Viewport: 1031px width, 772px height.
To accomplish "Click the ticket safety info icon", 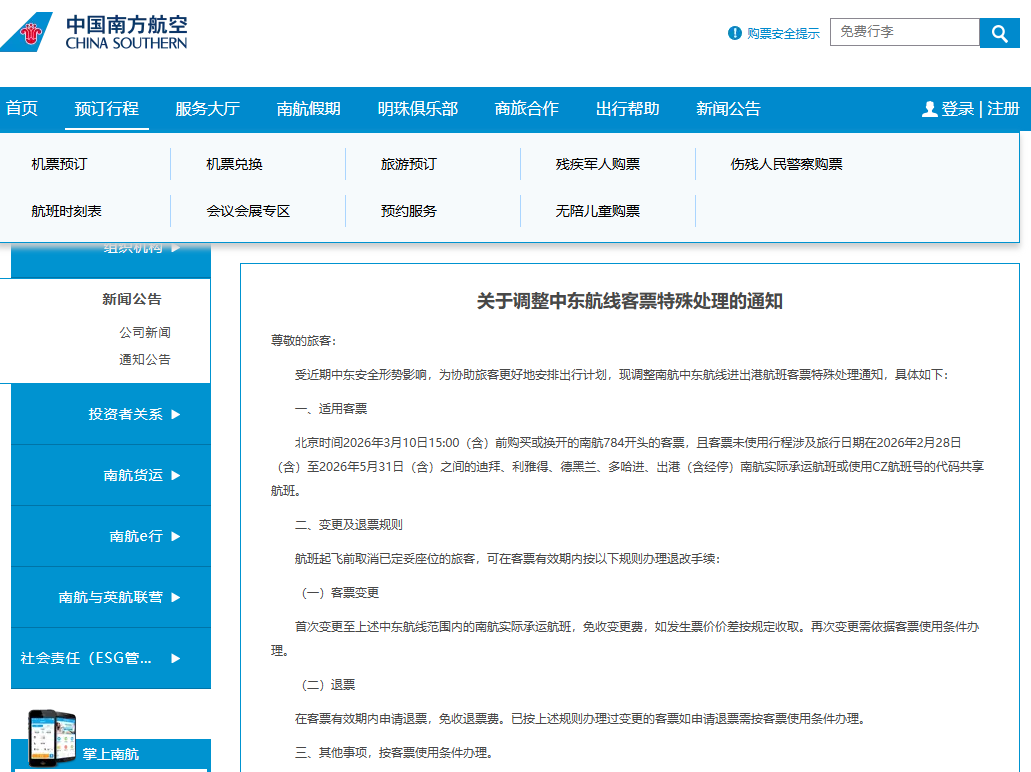I will (735, 33).
